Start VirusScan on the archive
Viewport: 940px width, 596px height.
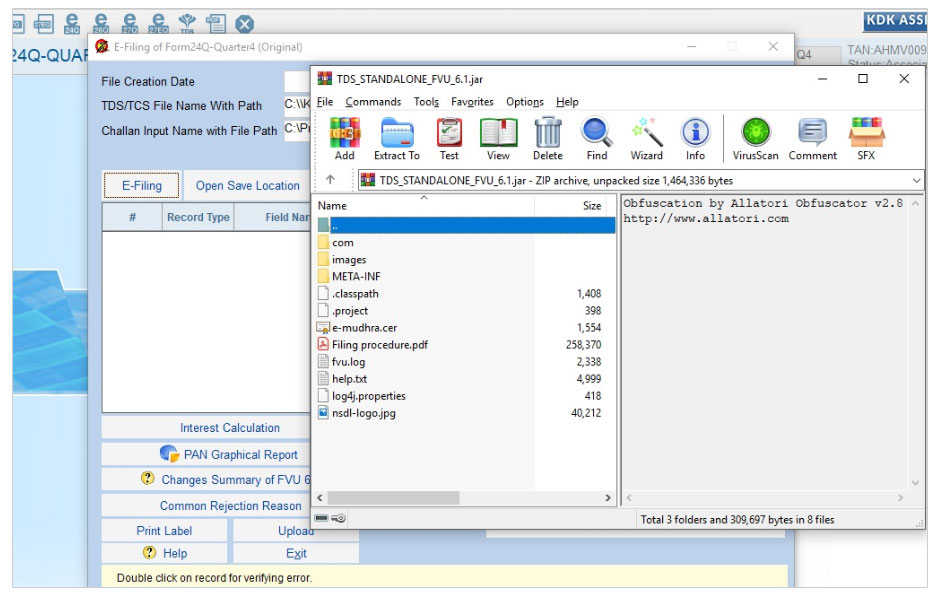pyautogui.click(x=755, y=139)
